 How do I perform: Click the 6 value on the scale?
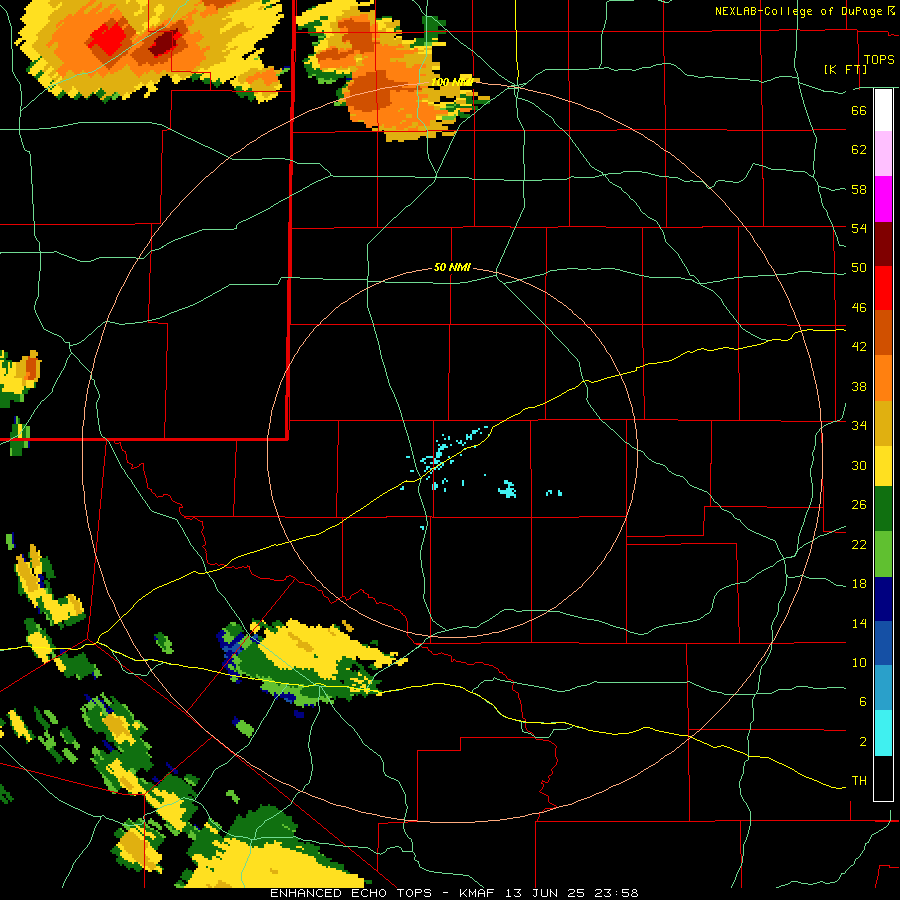863,702
